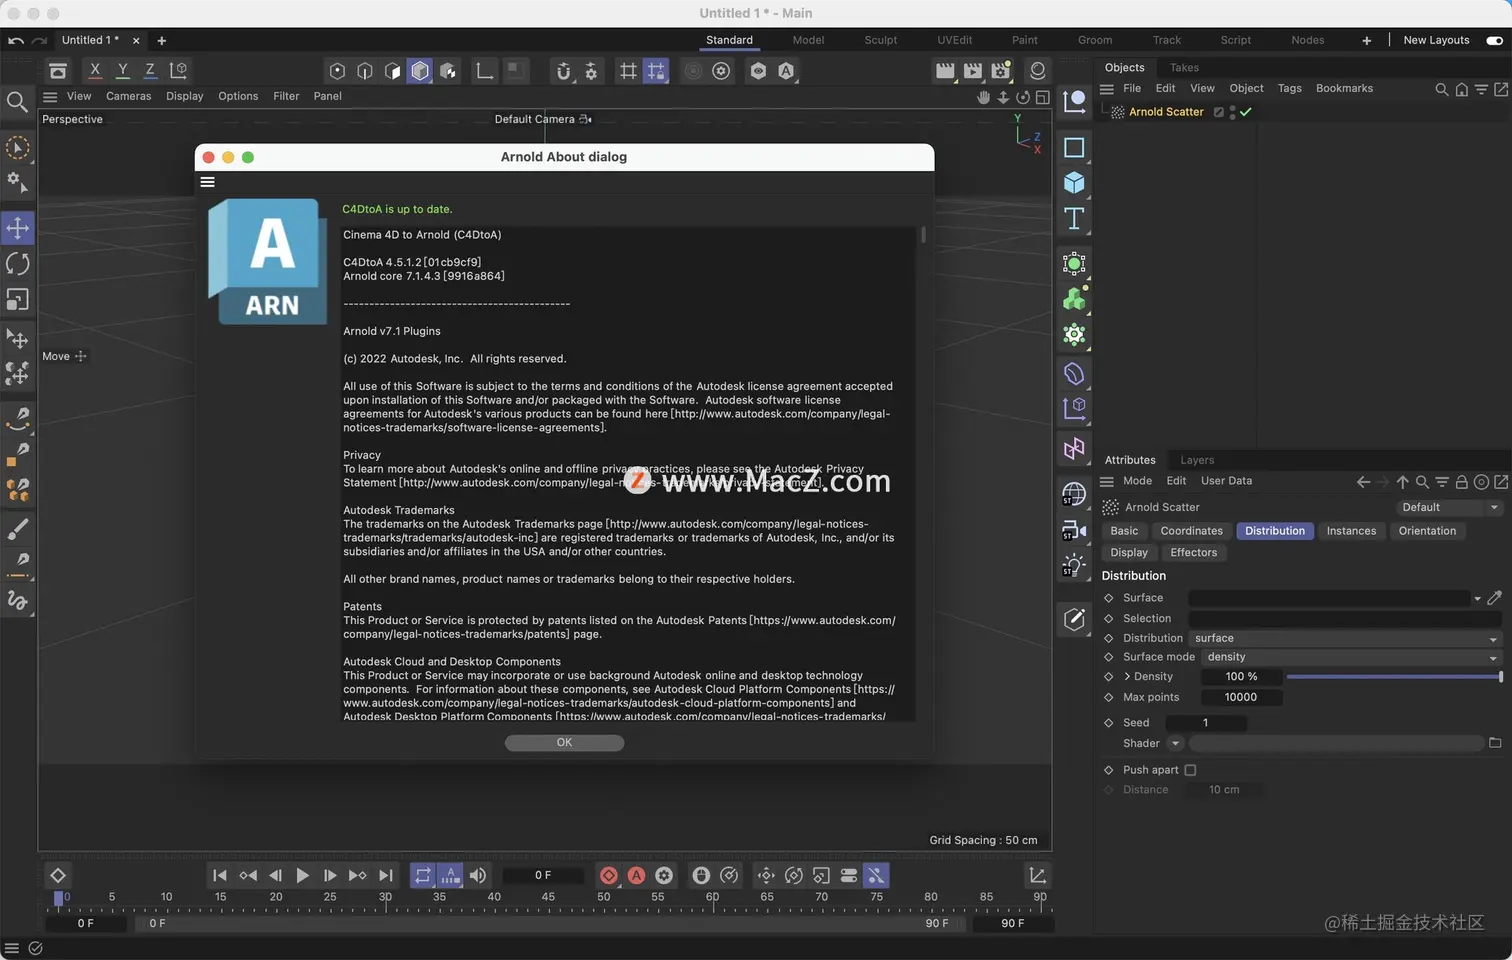The image size is (1512, 960).
Task: Click the coordinate system icon next to Z
Action: (x=178, y=71)
